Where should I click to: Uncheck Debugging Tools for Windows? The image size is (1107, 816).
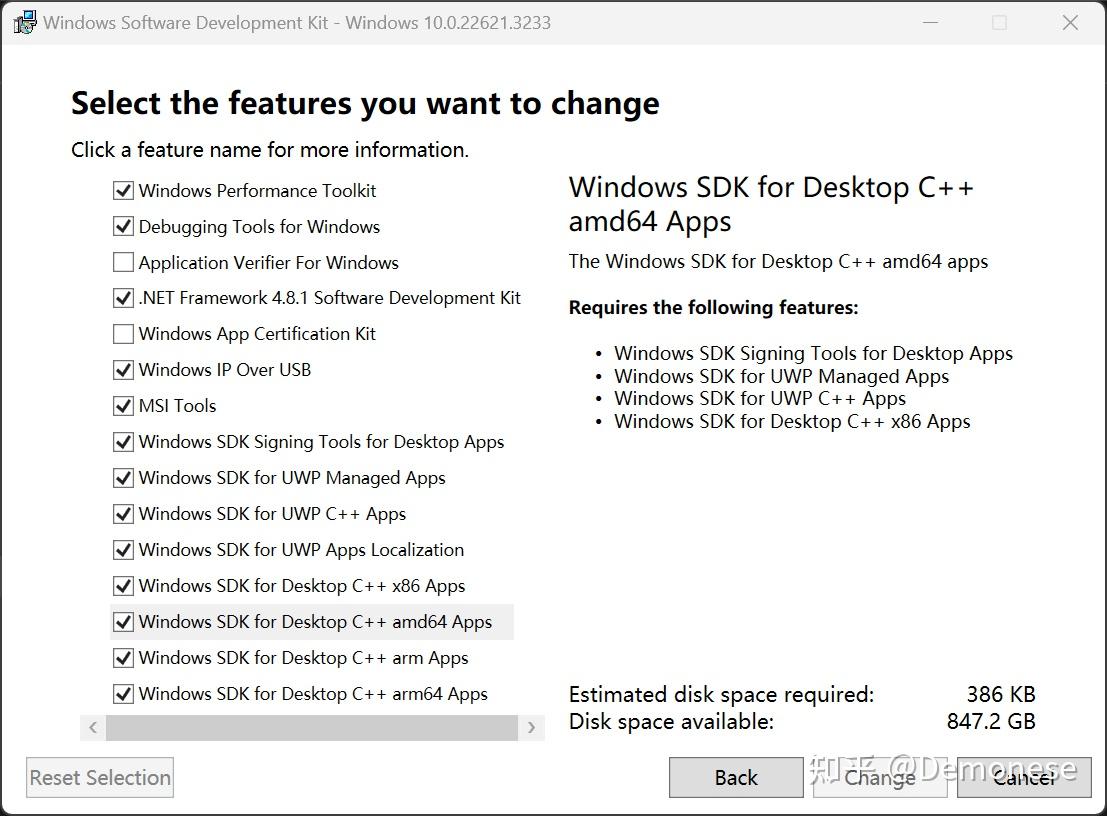(123, 226)
